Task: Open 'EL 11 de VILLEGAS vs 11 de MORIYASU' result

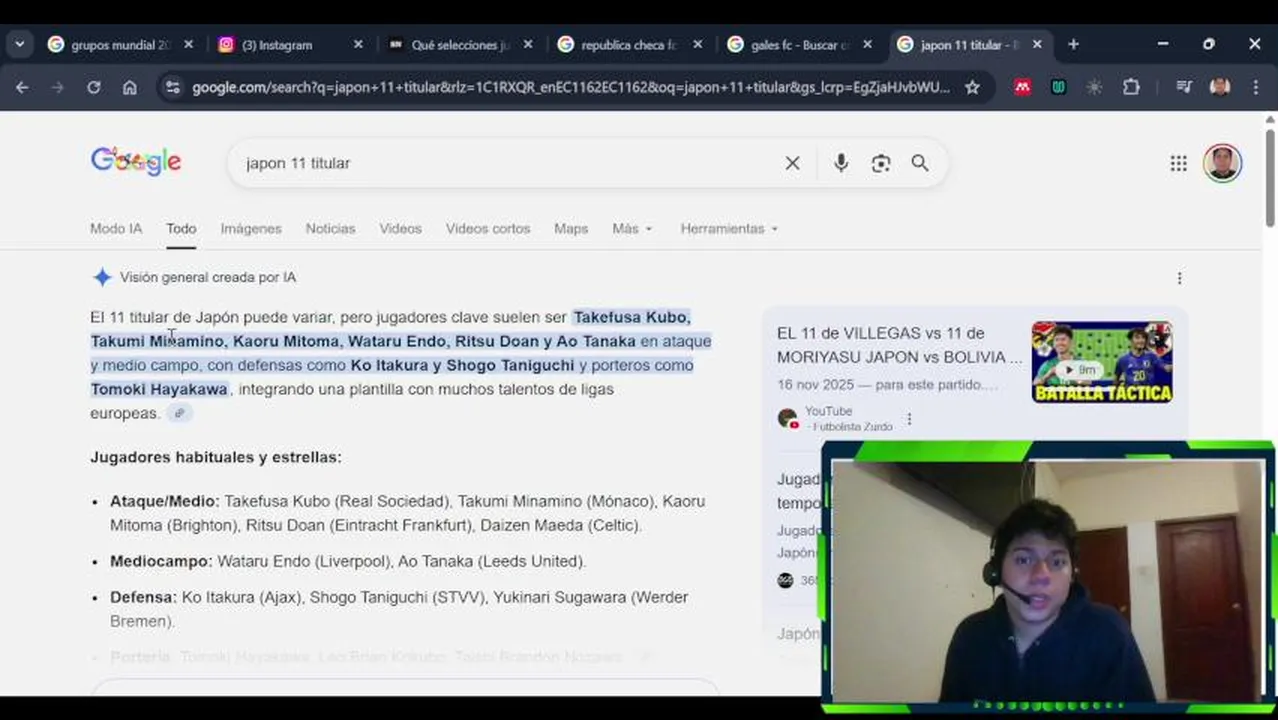Action: (x=899, y=345)
